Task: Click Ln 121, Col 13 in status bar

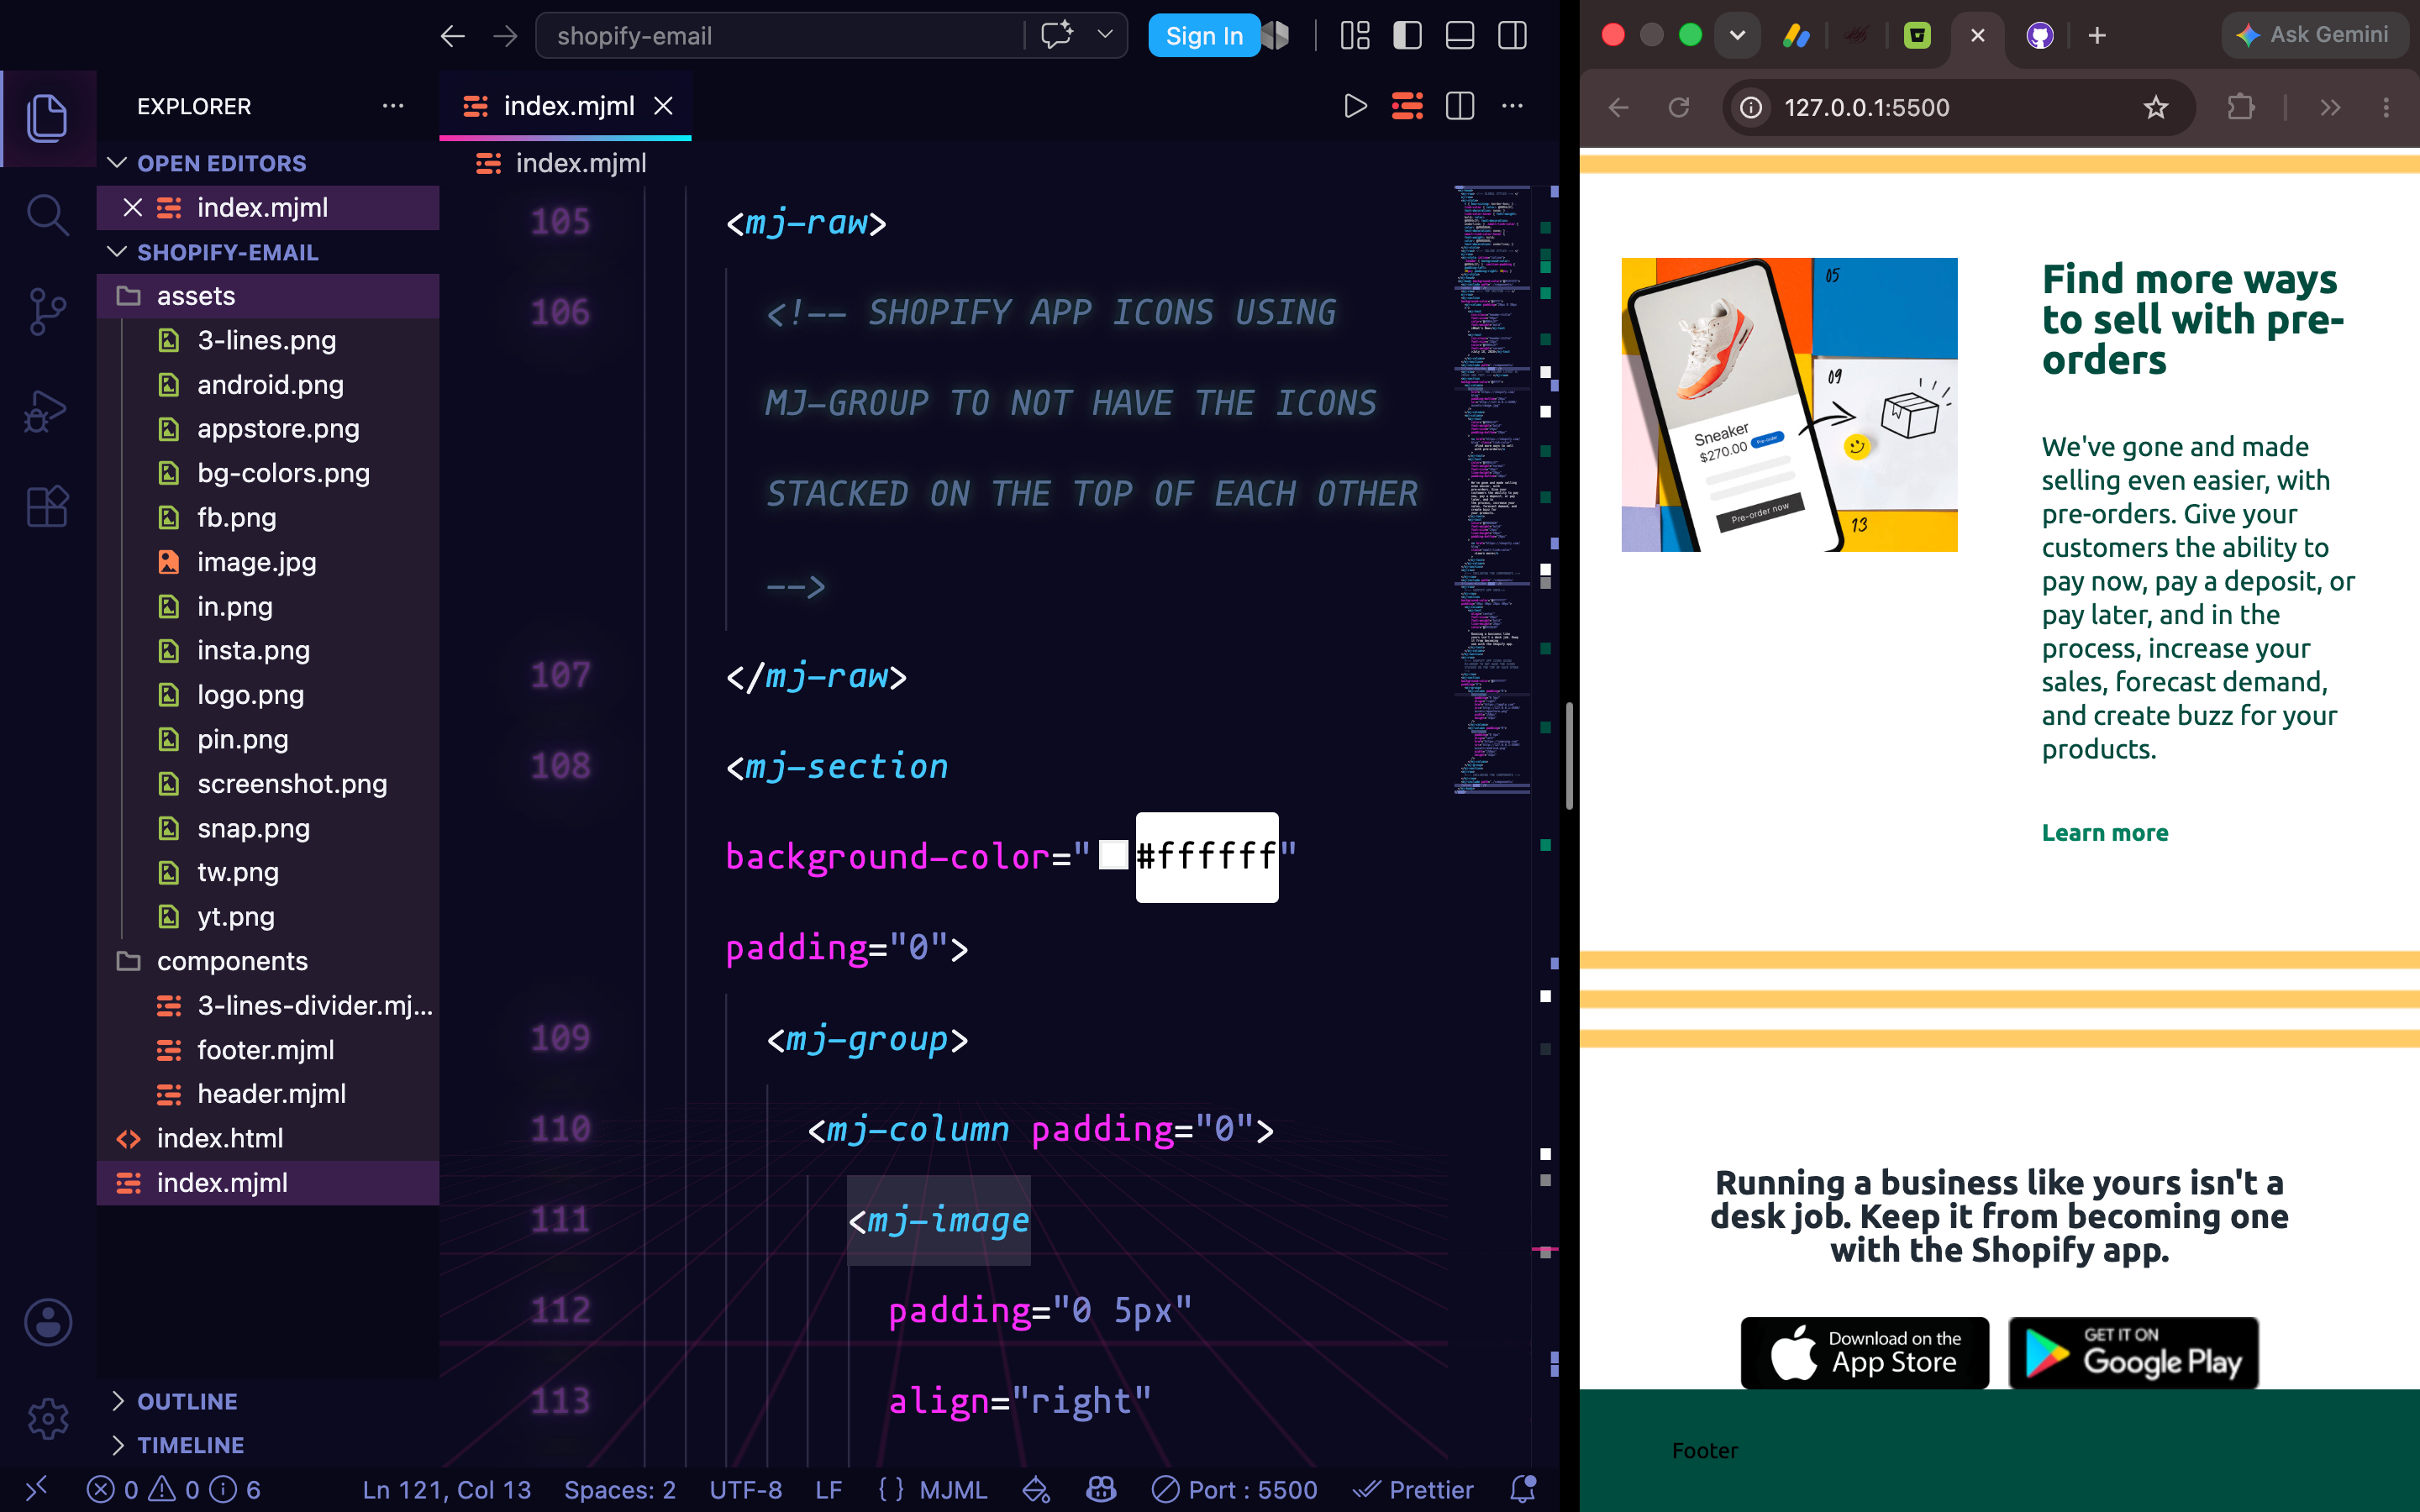Action: (446, 1489)
